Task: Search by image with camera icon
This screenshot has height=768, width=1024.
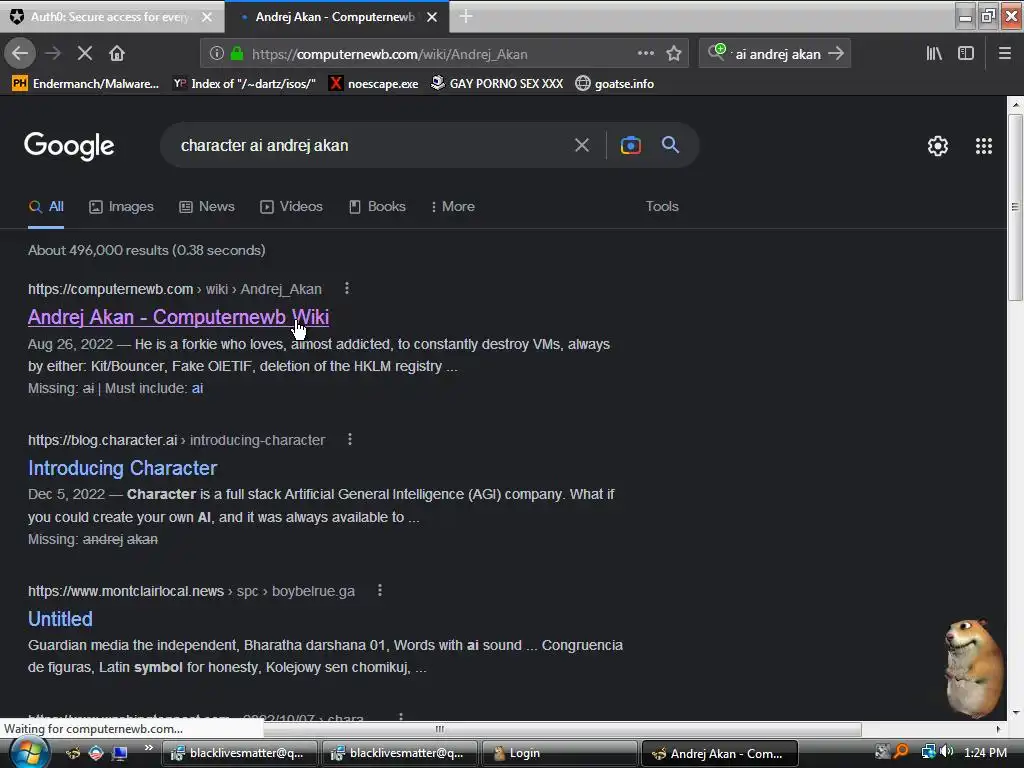Action: [x=630, y=145]
